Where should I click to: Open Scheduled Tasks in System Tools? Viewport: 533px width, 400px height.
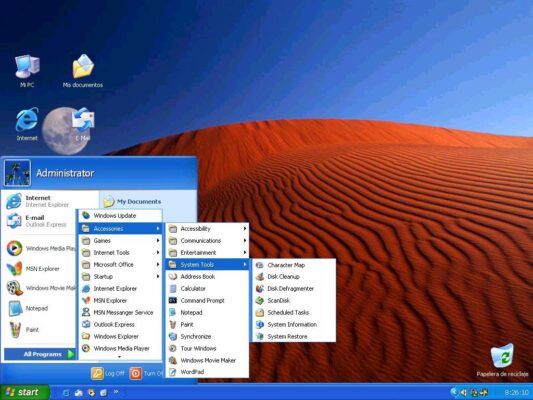(x=294, y=312)
